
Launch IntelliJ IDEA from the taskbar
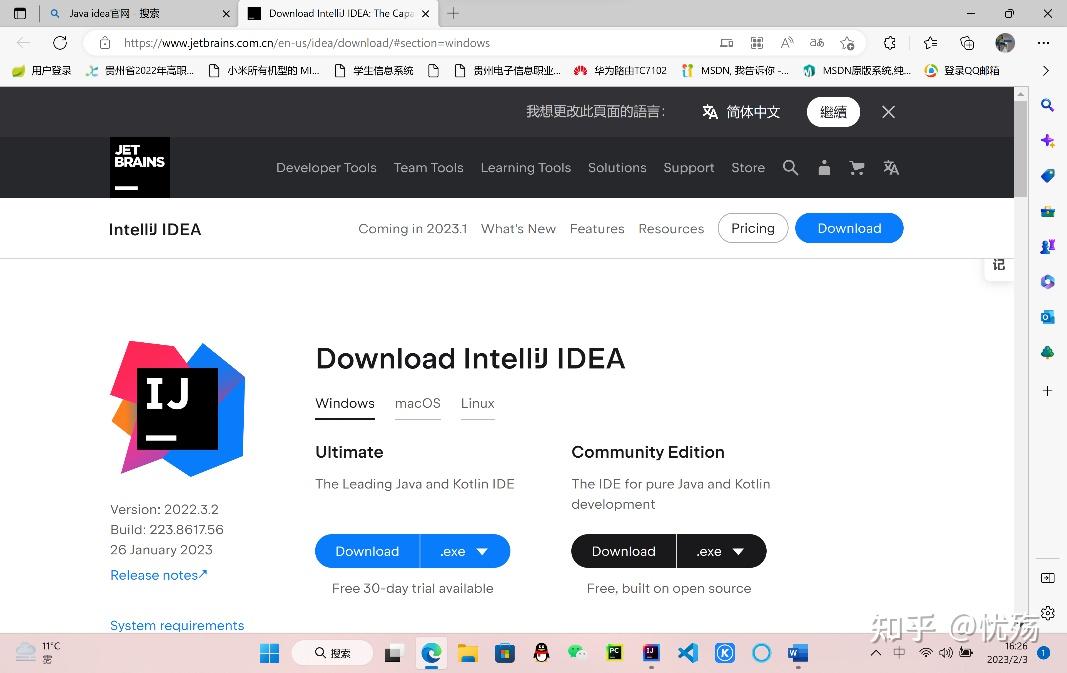651,652
